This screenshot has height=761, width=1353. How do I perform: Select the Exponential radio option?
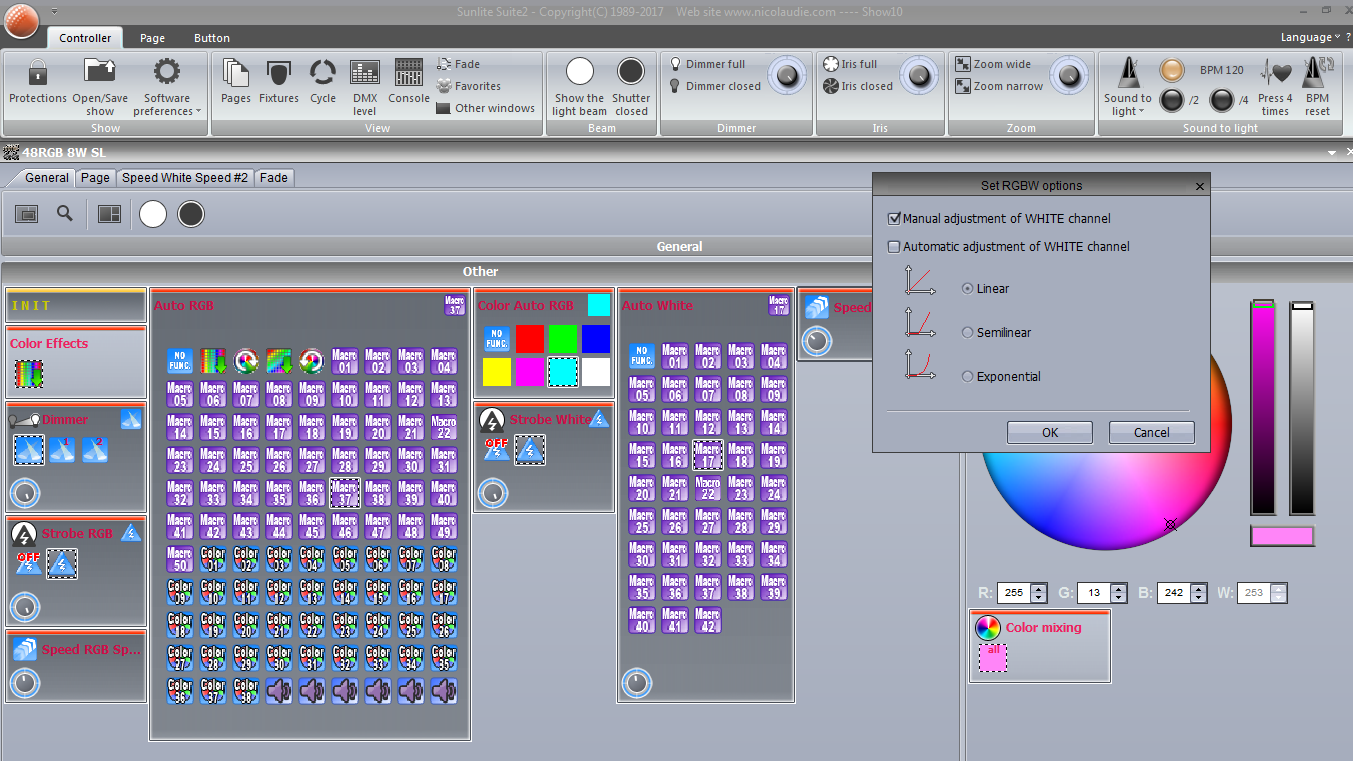[967, 377]
